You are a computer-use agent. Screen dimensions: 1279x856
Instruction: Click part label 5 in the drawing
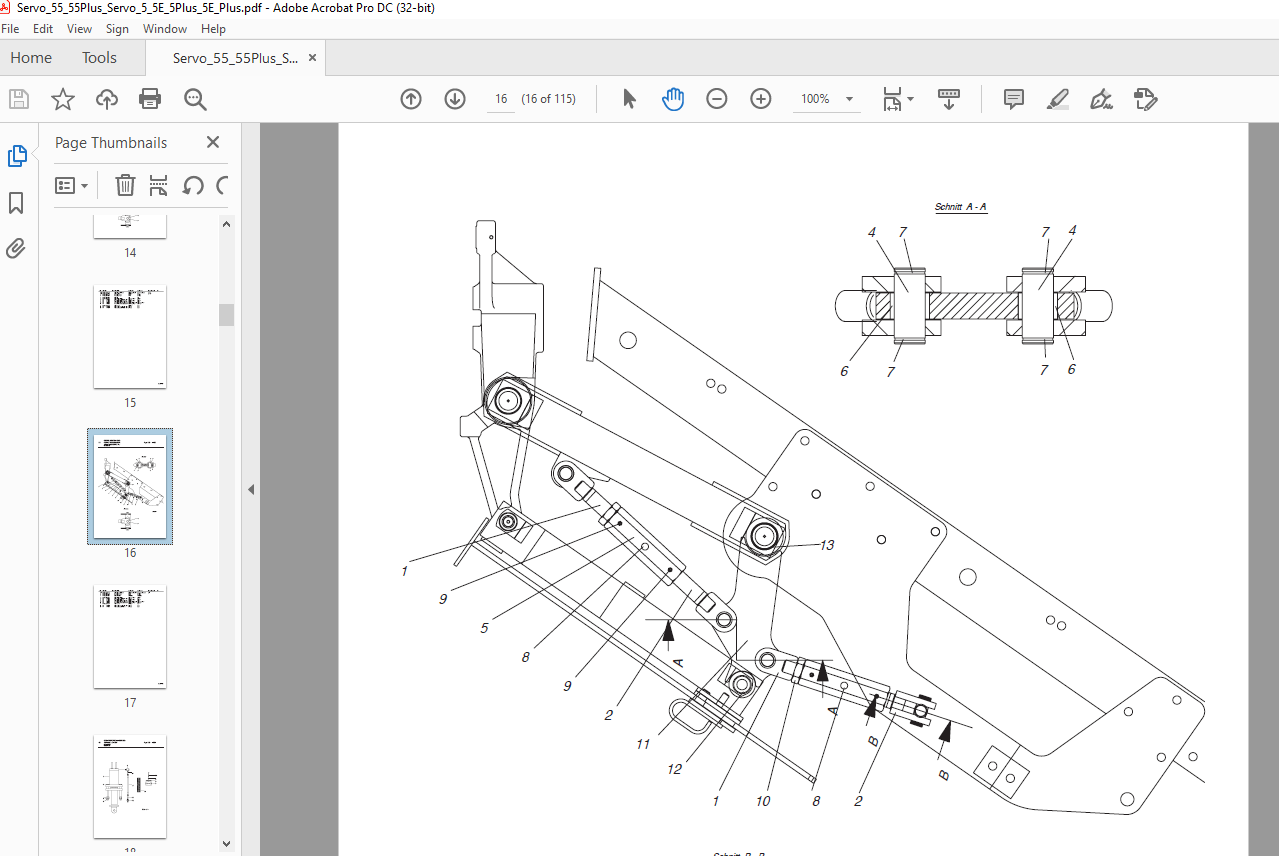pyautogui.click(x=484, y=628)
